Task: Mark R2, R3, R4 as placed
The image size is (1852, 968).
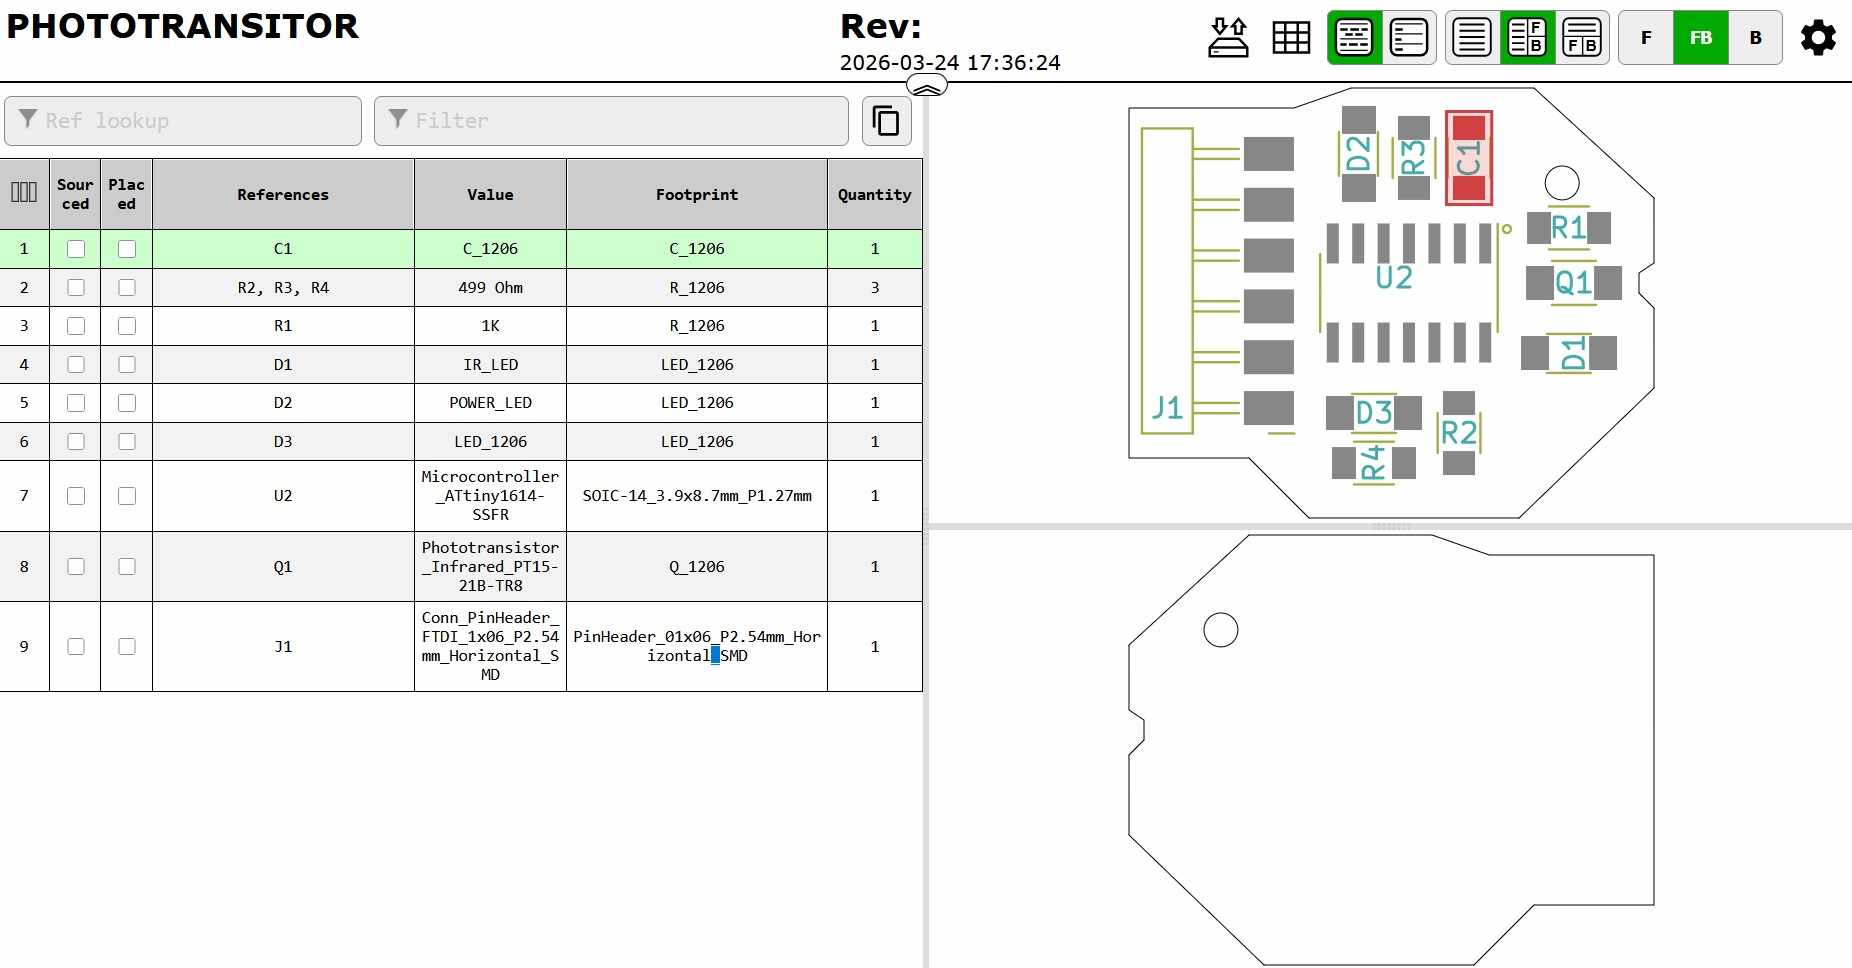Action: [x=127, y=288]
